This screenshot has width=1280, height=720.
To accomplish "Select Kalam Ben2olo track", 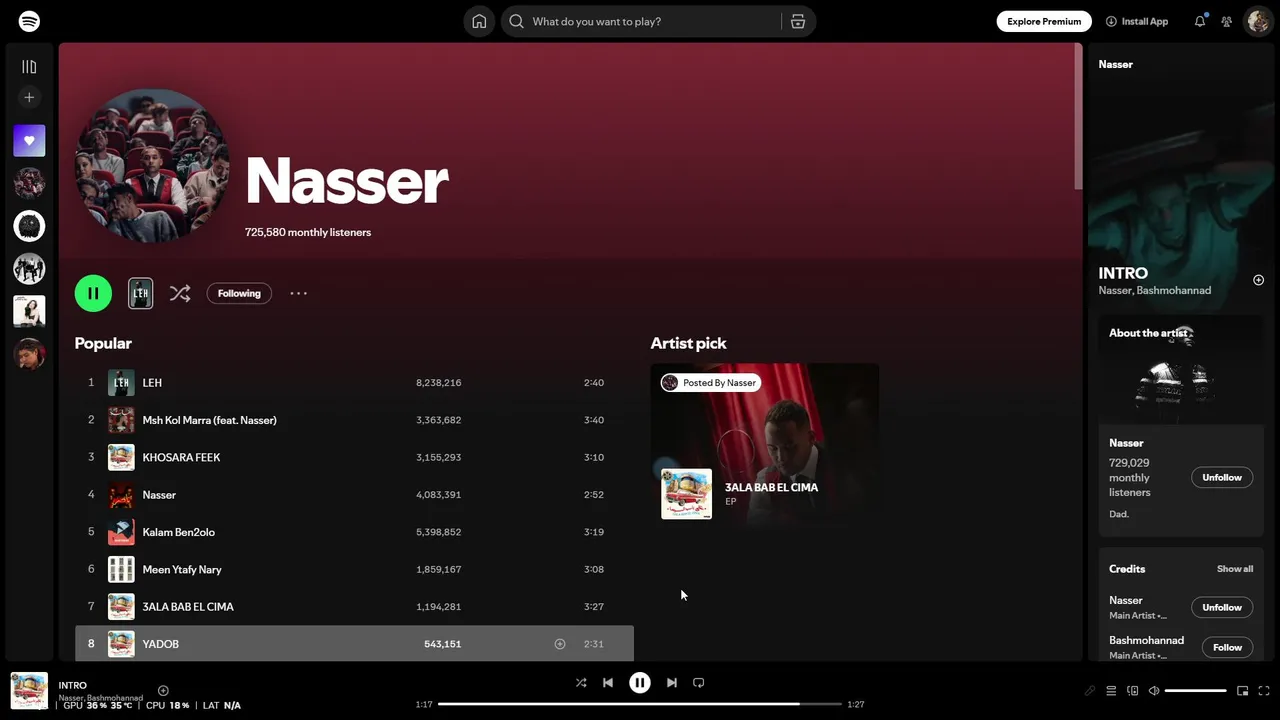I will (354, 532).
